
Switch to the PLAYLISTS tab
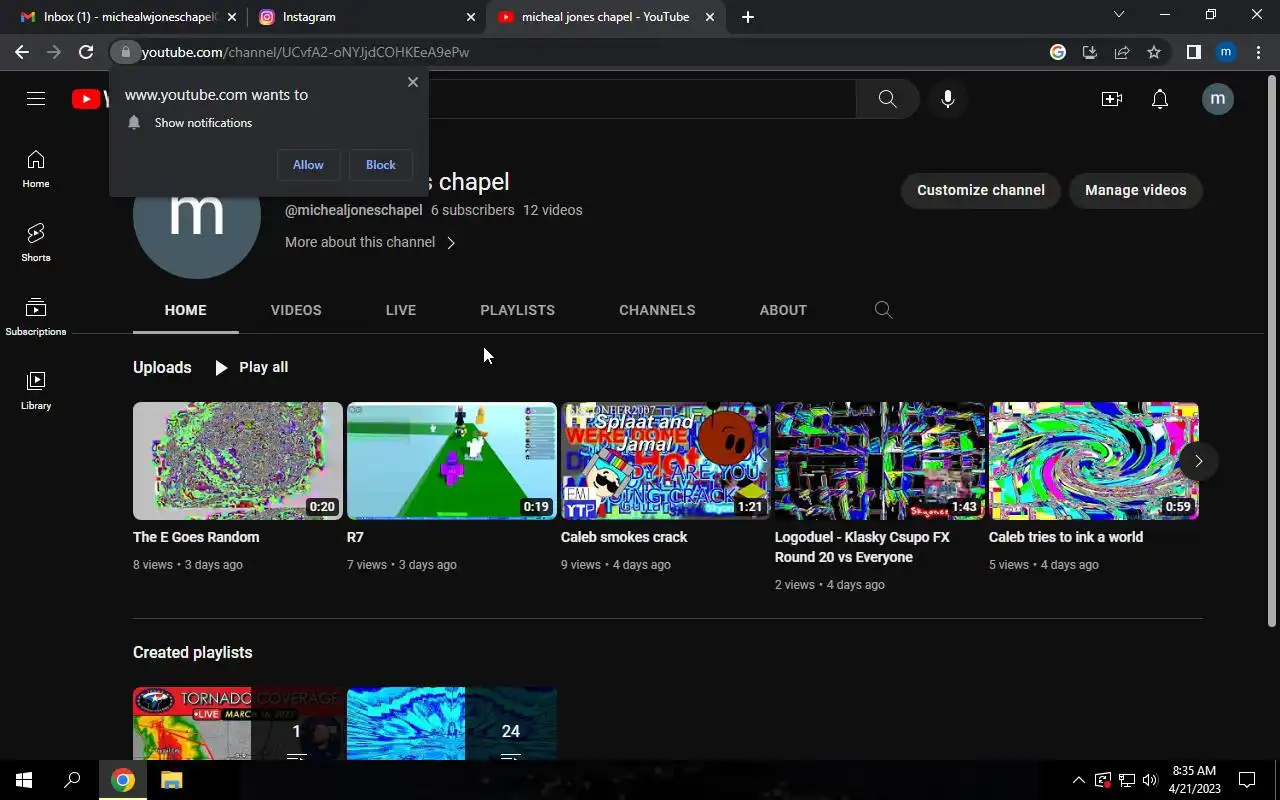pyautogui.click(x=517, y=310)
